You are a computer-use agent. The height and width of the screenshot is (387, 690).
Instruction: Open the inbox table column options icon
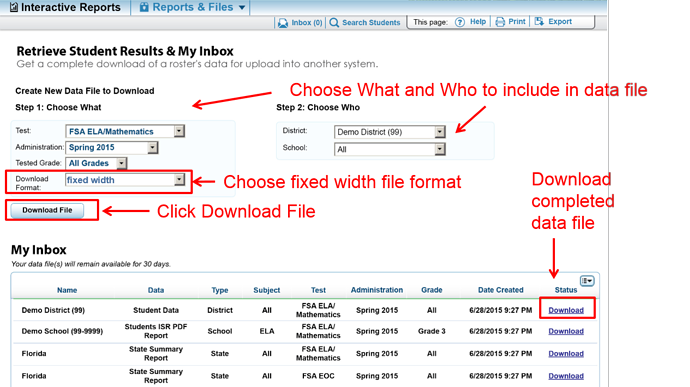coord(587,281)
